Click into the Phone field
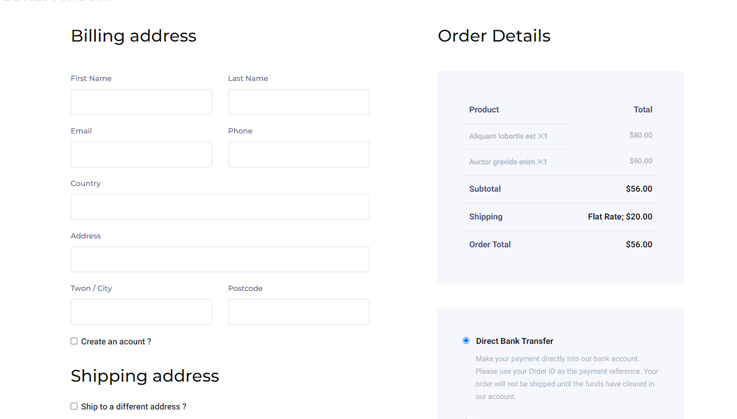 (298, 154)
